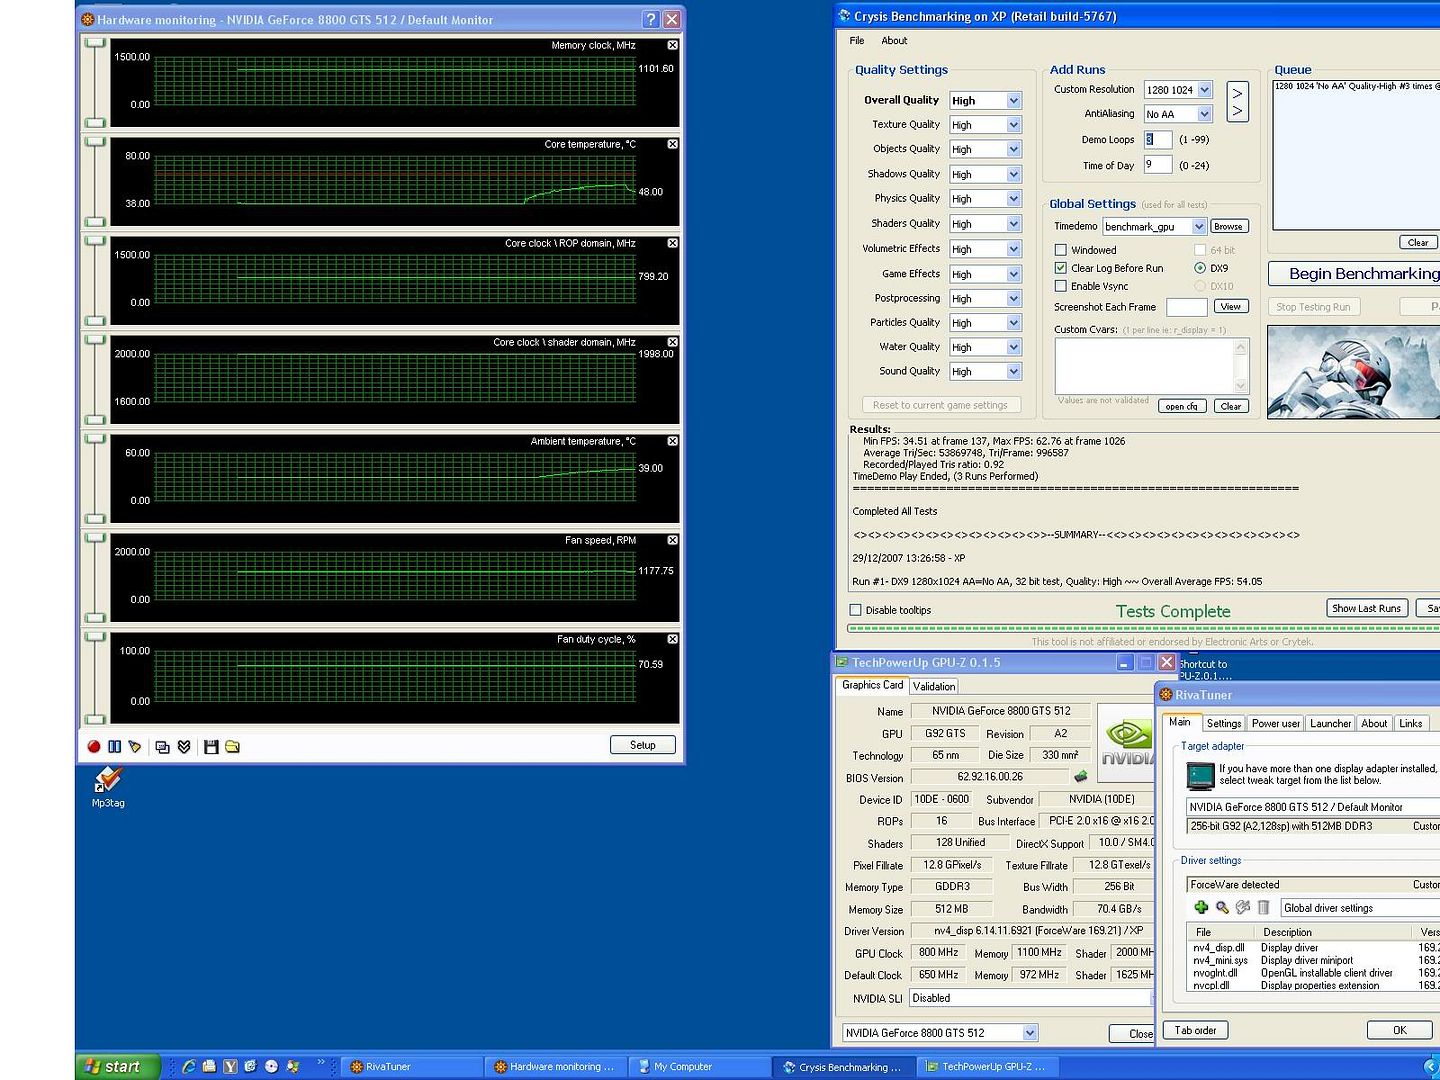
Task: Close the shader domain clock graph
Action: [x=672, y=342]
